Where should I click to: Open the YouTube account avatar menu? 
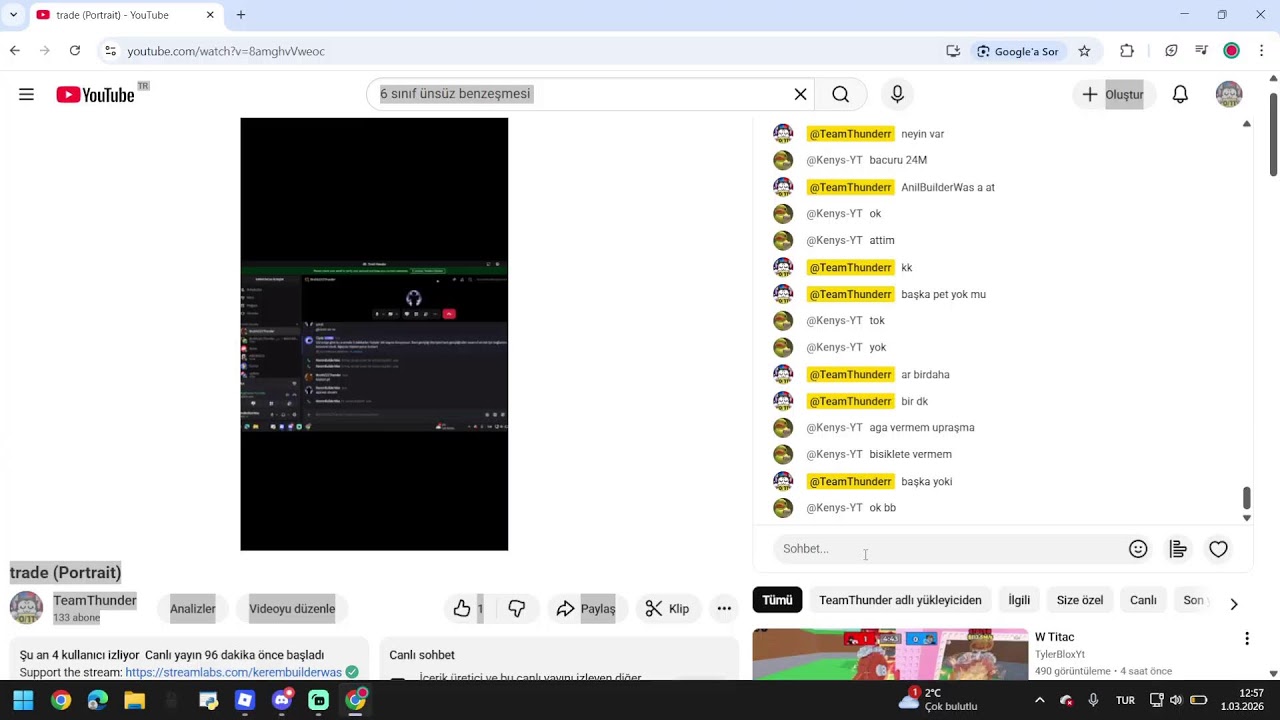point(1229,94)
